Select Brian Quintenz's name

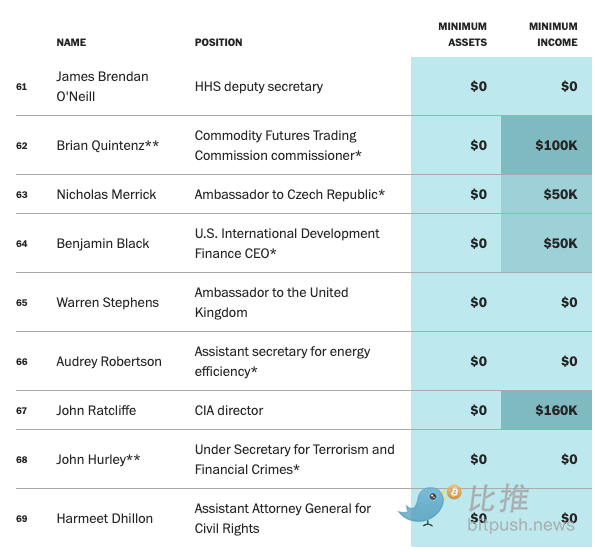(x=108, y=145)
